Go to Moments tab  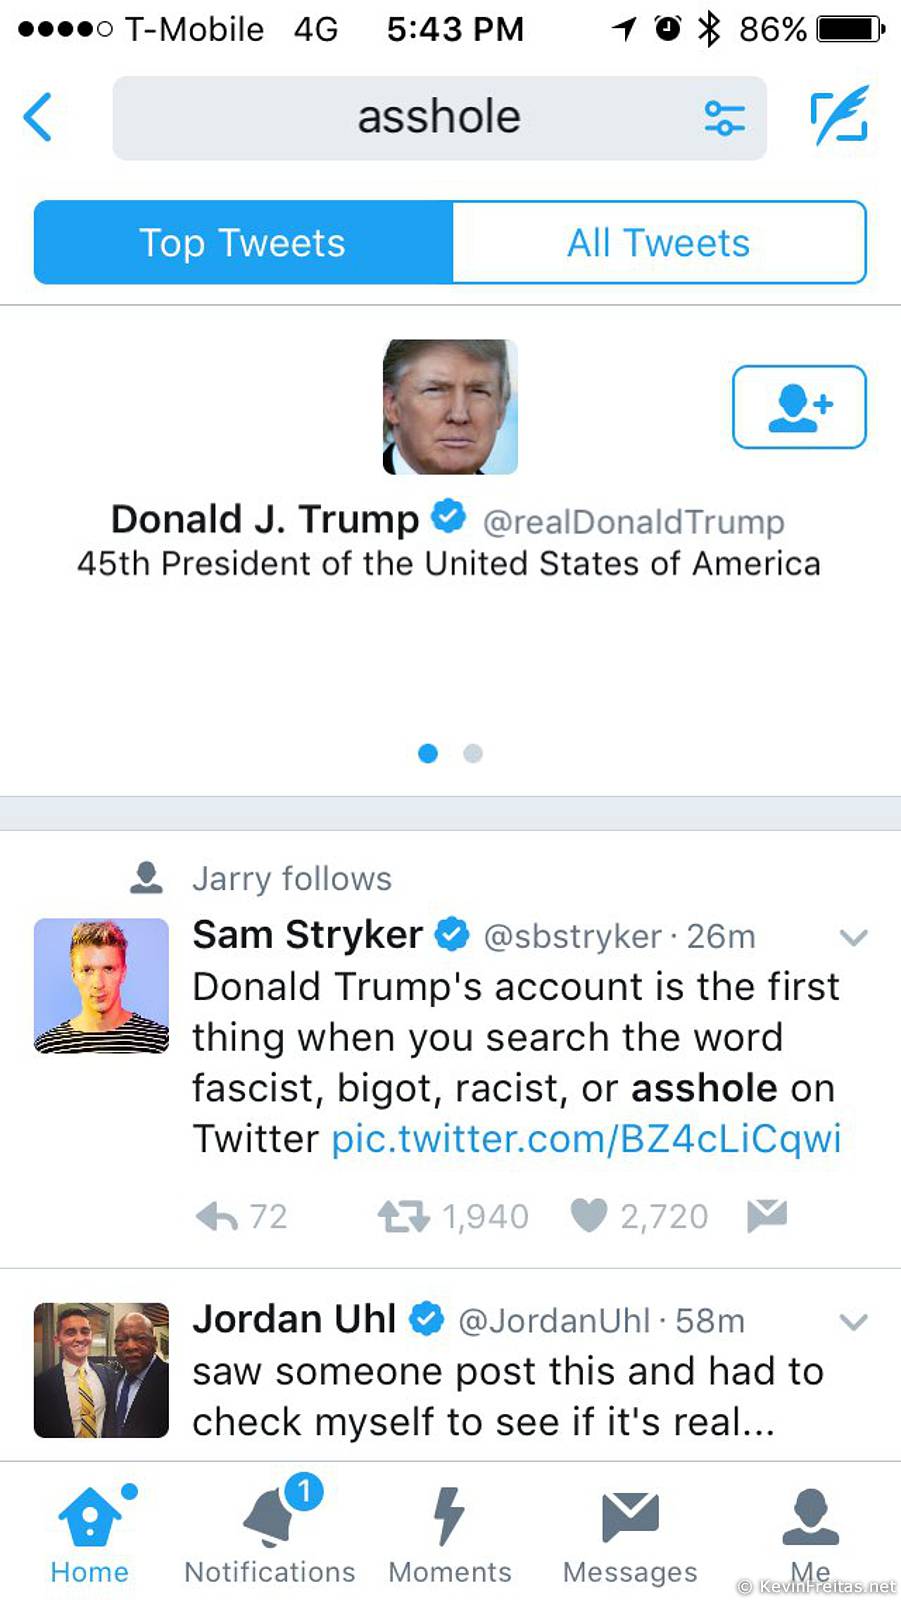point(450,1530)
